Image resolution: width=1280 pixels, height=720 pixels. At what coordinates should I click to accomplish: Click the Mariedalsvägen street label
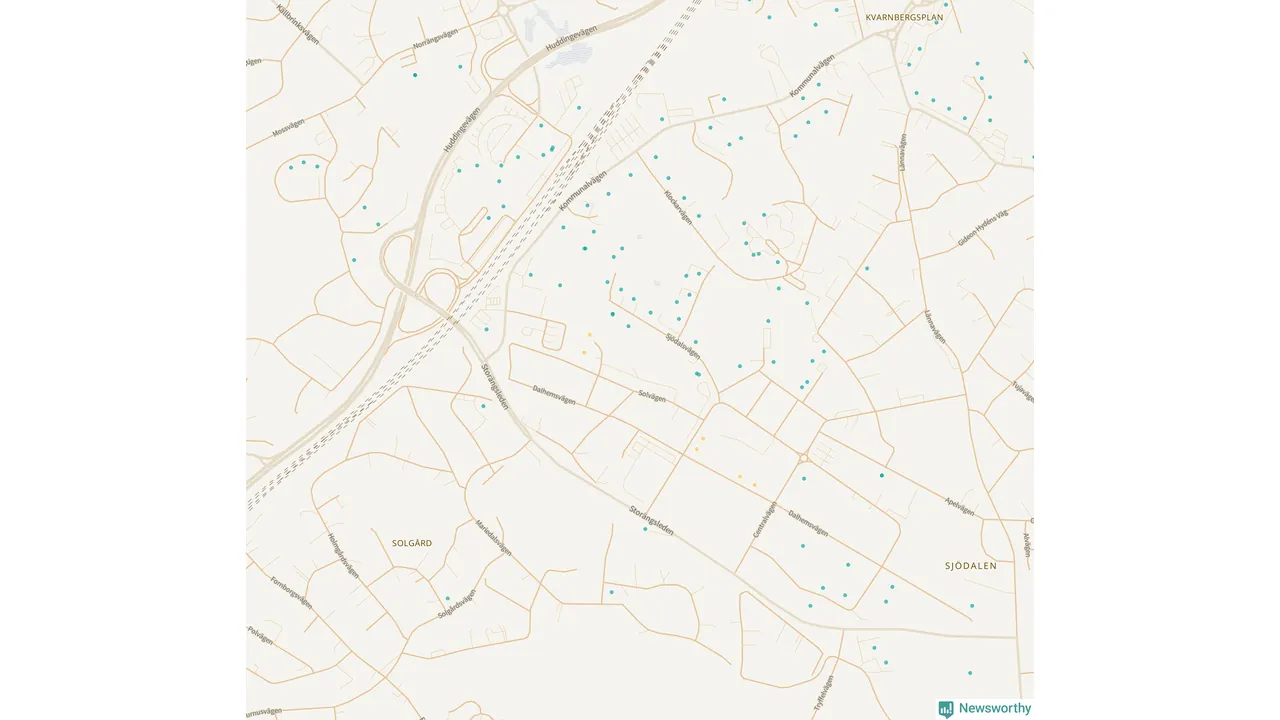coord(494,538)
